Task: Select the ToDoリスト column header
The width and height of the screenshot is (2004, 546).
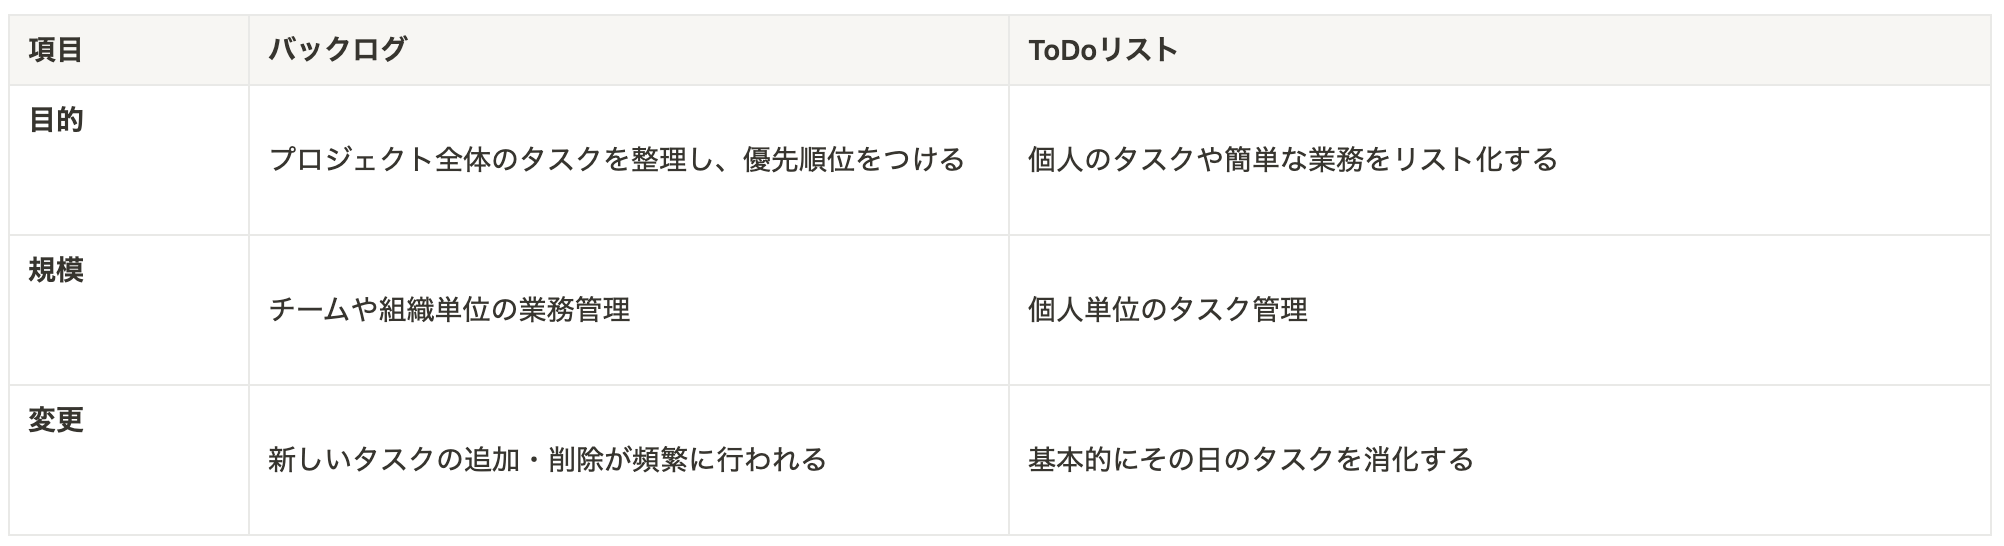Action: (1103, 50)
